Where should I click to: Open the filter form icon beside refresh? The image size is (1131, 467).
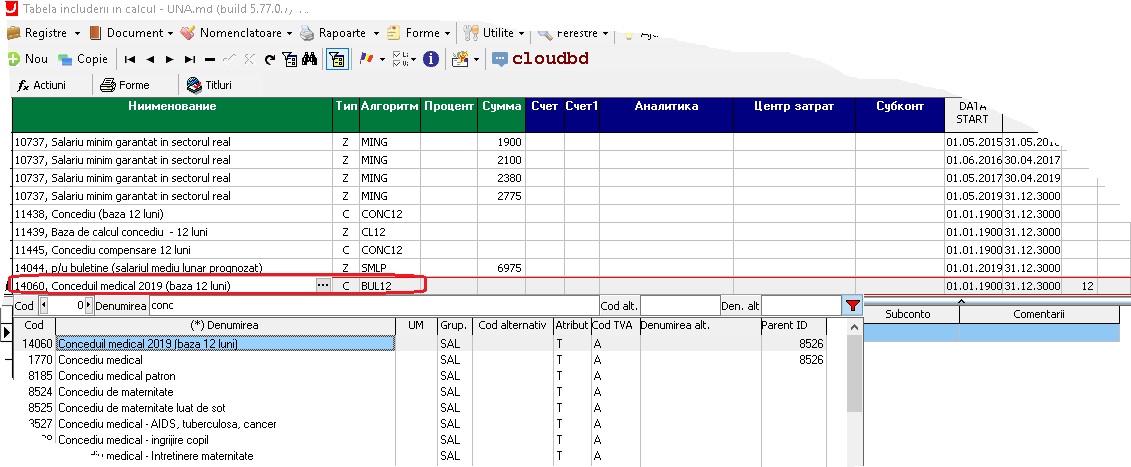[289, 59]
